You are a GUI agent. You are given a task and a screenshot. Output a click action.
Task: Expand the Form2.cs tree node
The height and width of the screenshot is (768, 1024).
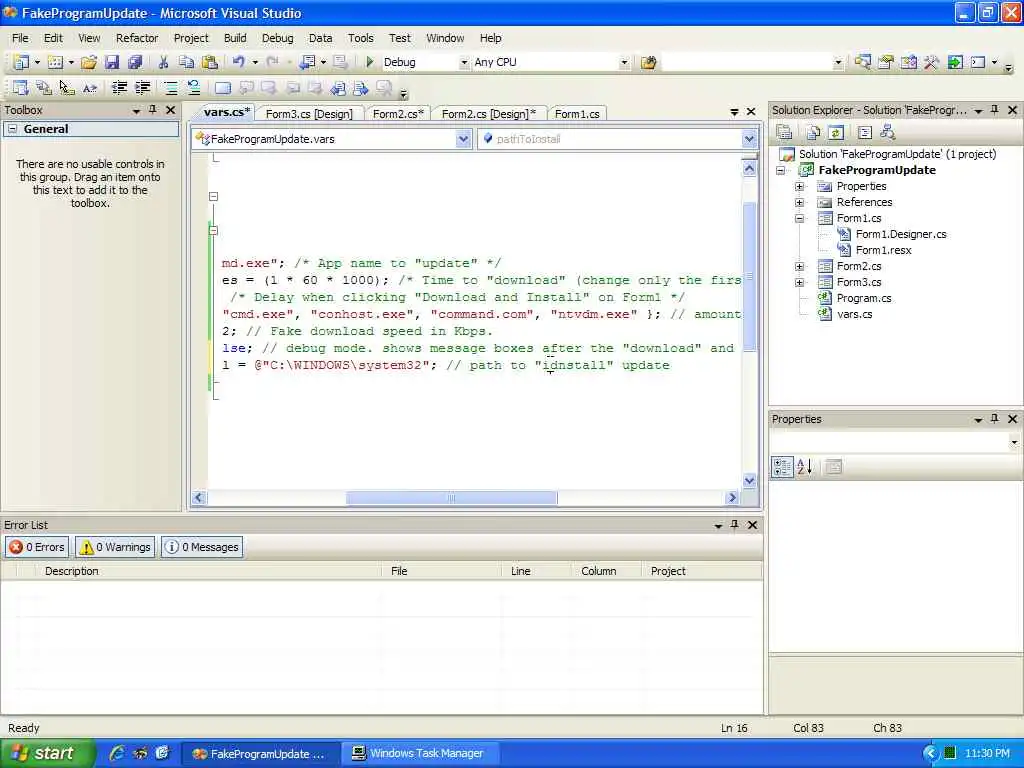click(799, 266)
